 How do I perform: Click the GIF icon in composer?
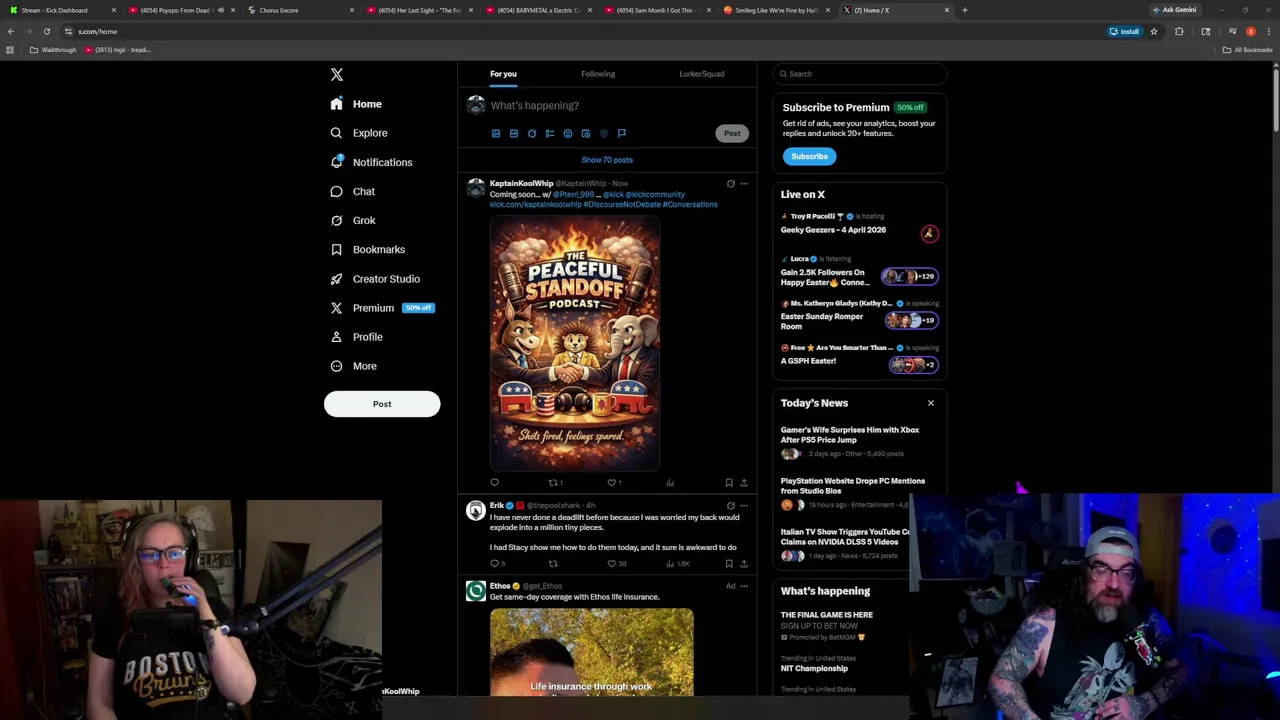pos(514,133)
